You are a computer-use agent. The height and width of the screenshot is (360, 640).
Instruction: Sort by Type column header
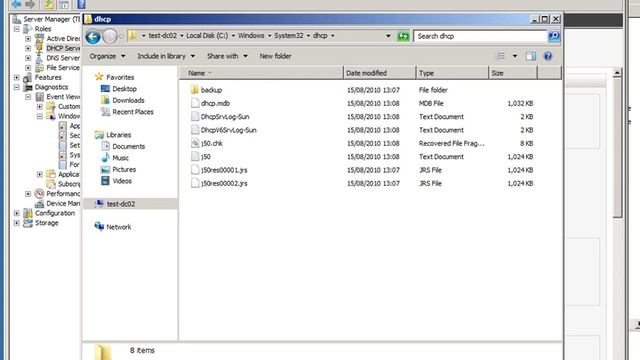tap(452, 73)
